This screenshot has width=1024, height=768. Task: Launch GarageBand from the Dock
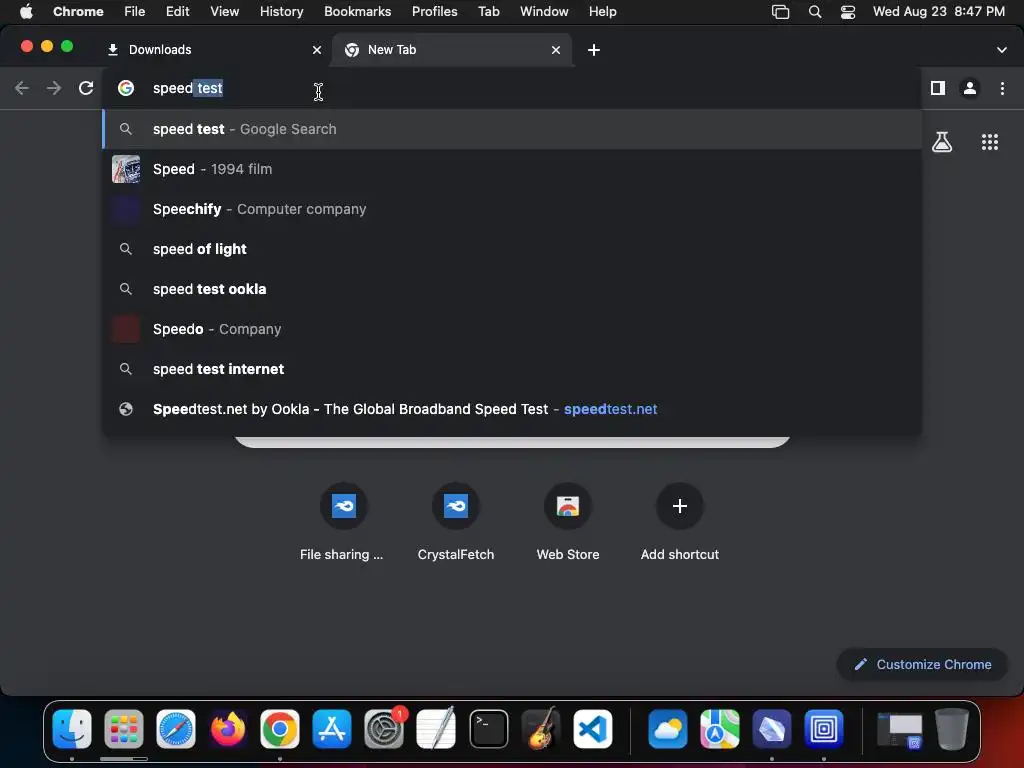pos(541,728)
